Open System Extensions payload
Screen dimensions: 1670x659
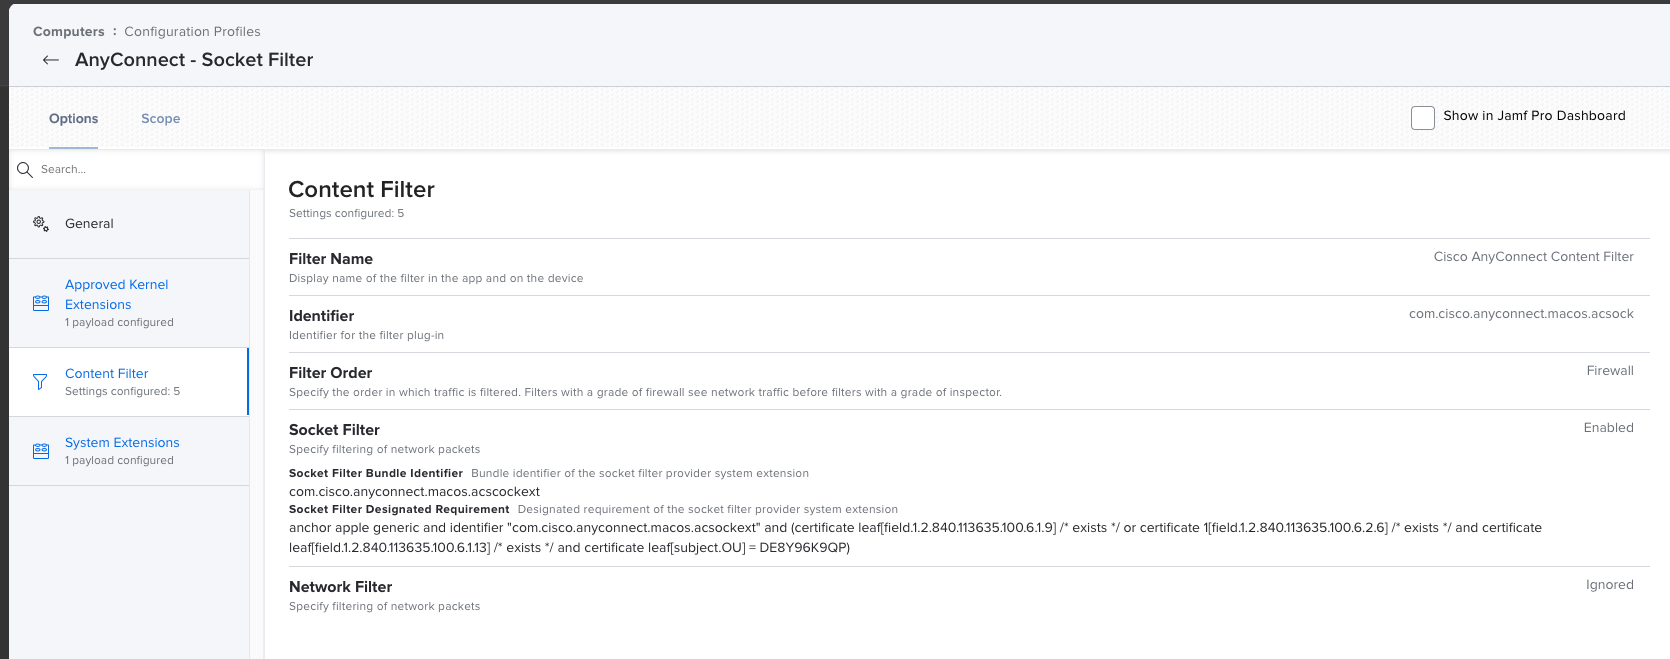(129, 451)
